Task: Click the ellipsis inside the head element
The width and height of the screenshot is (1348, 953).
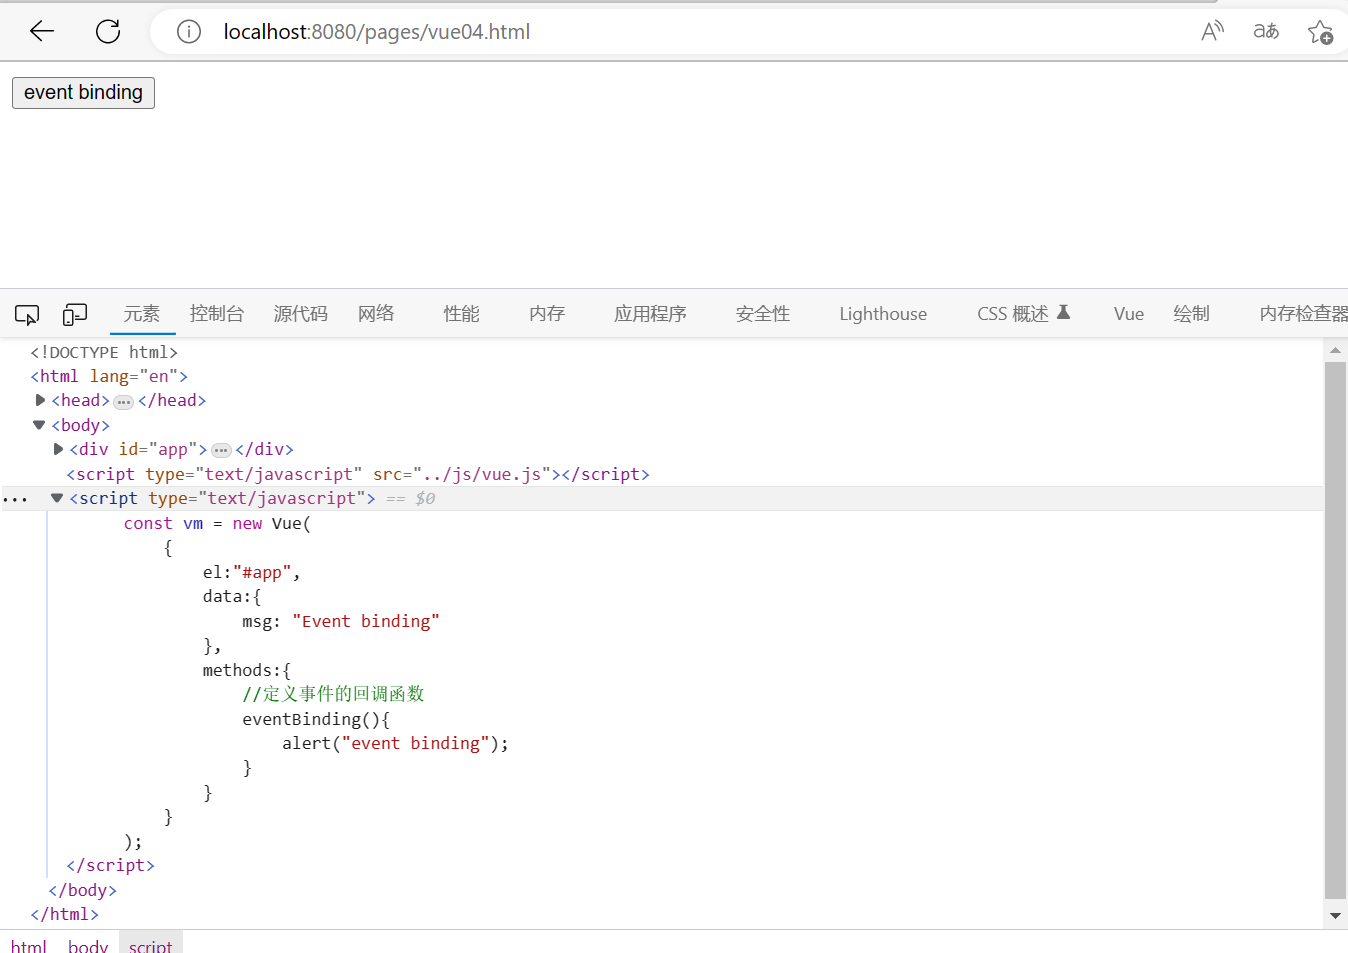Action: click(x=123, y=400)
